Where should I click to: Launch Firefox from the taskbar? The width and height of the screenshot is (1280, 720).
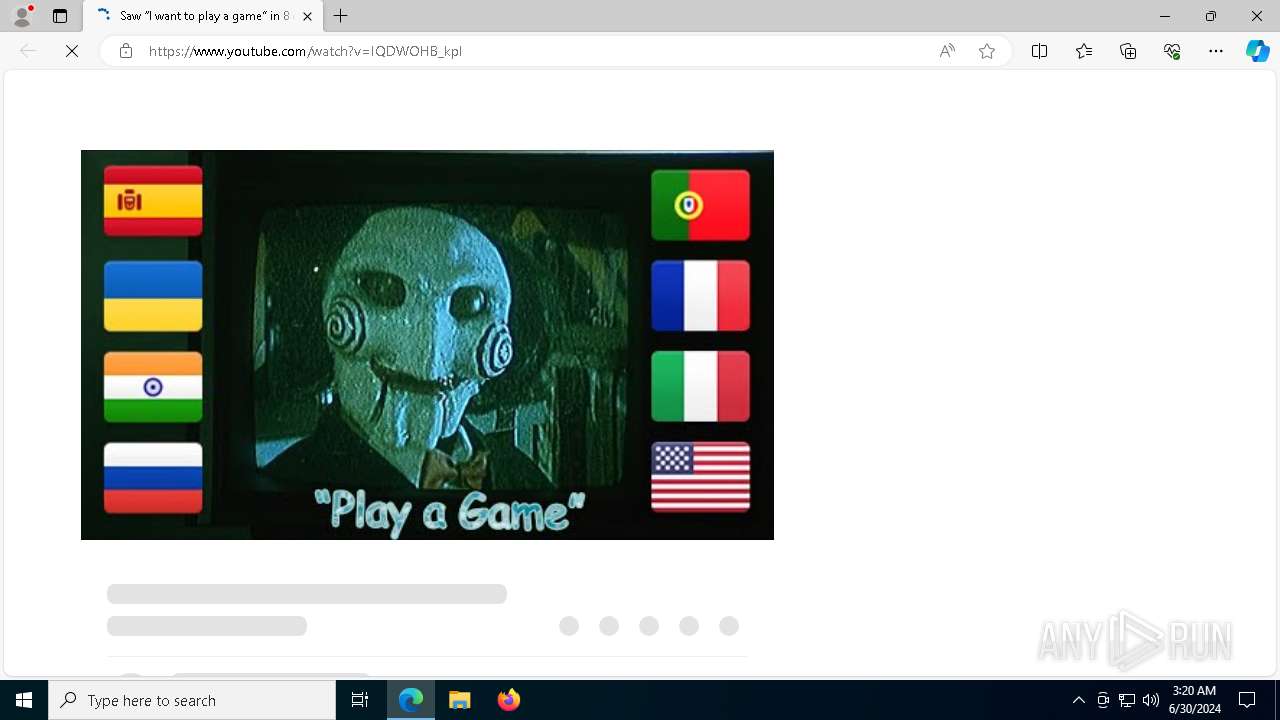[508, 700]
